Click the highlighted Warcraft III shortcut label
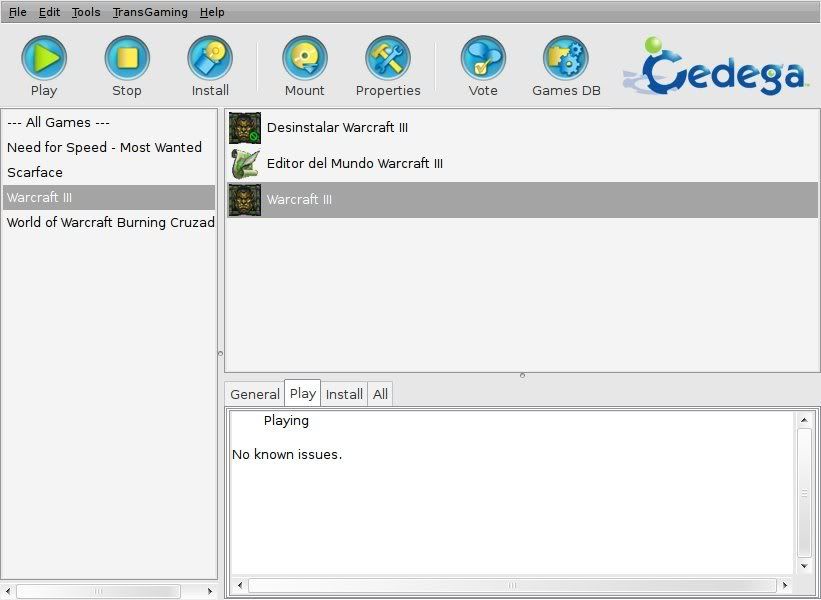 click(299, 199)
